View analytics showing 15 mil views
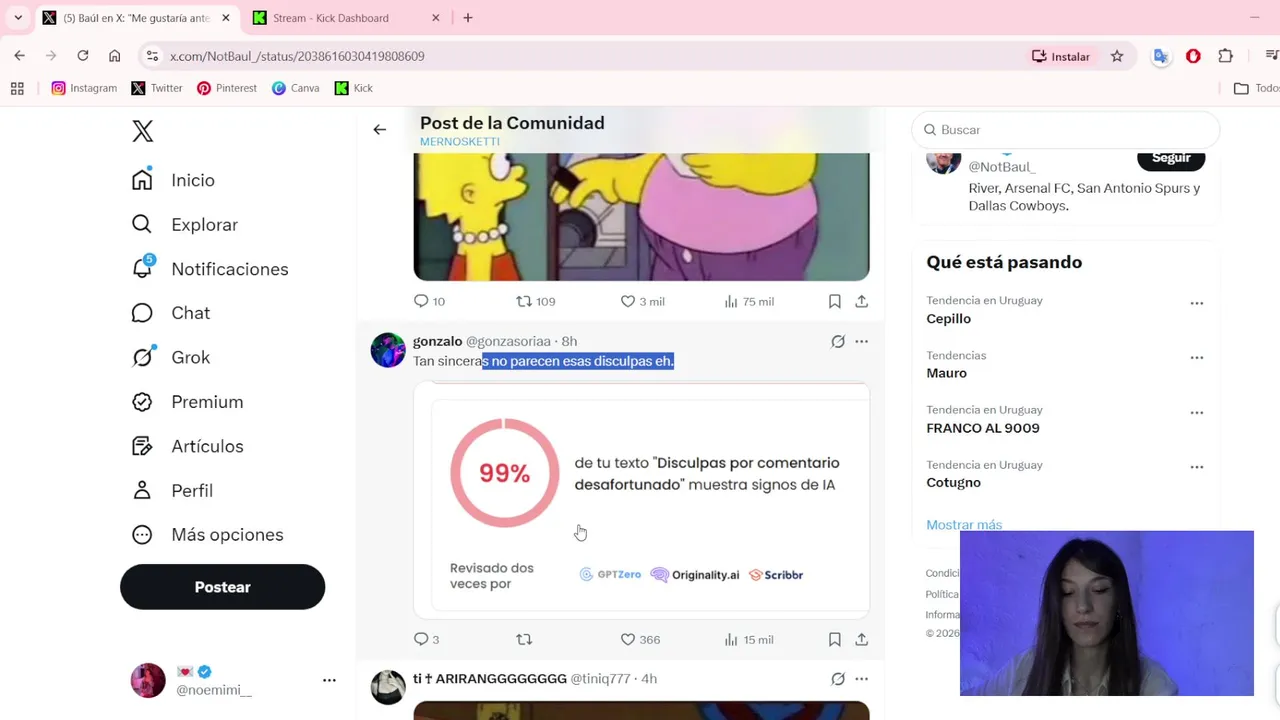This screenshot has height=720, width=1280. point(749,639)
